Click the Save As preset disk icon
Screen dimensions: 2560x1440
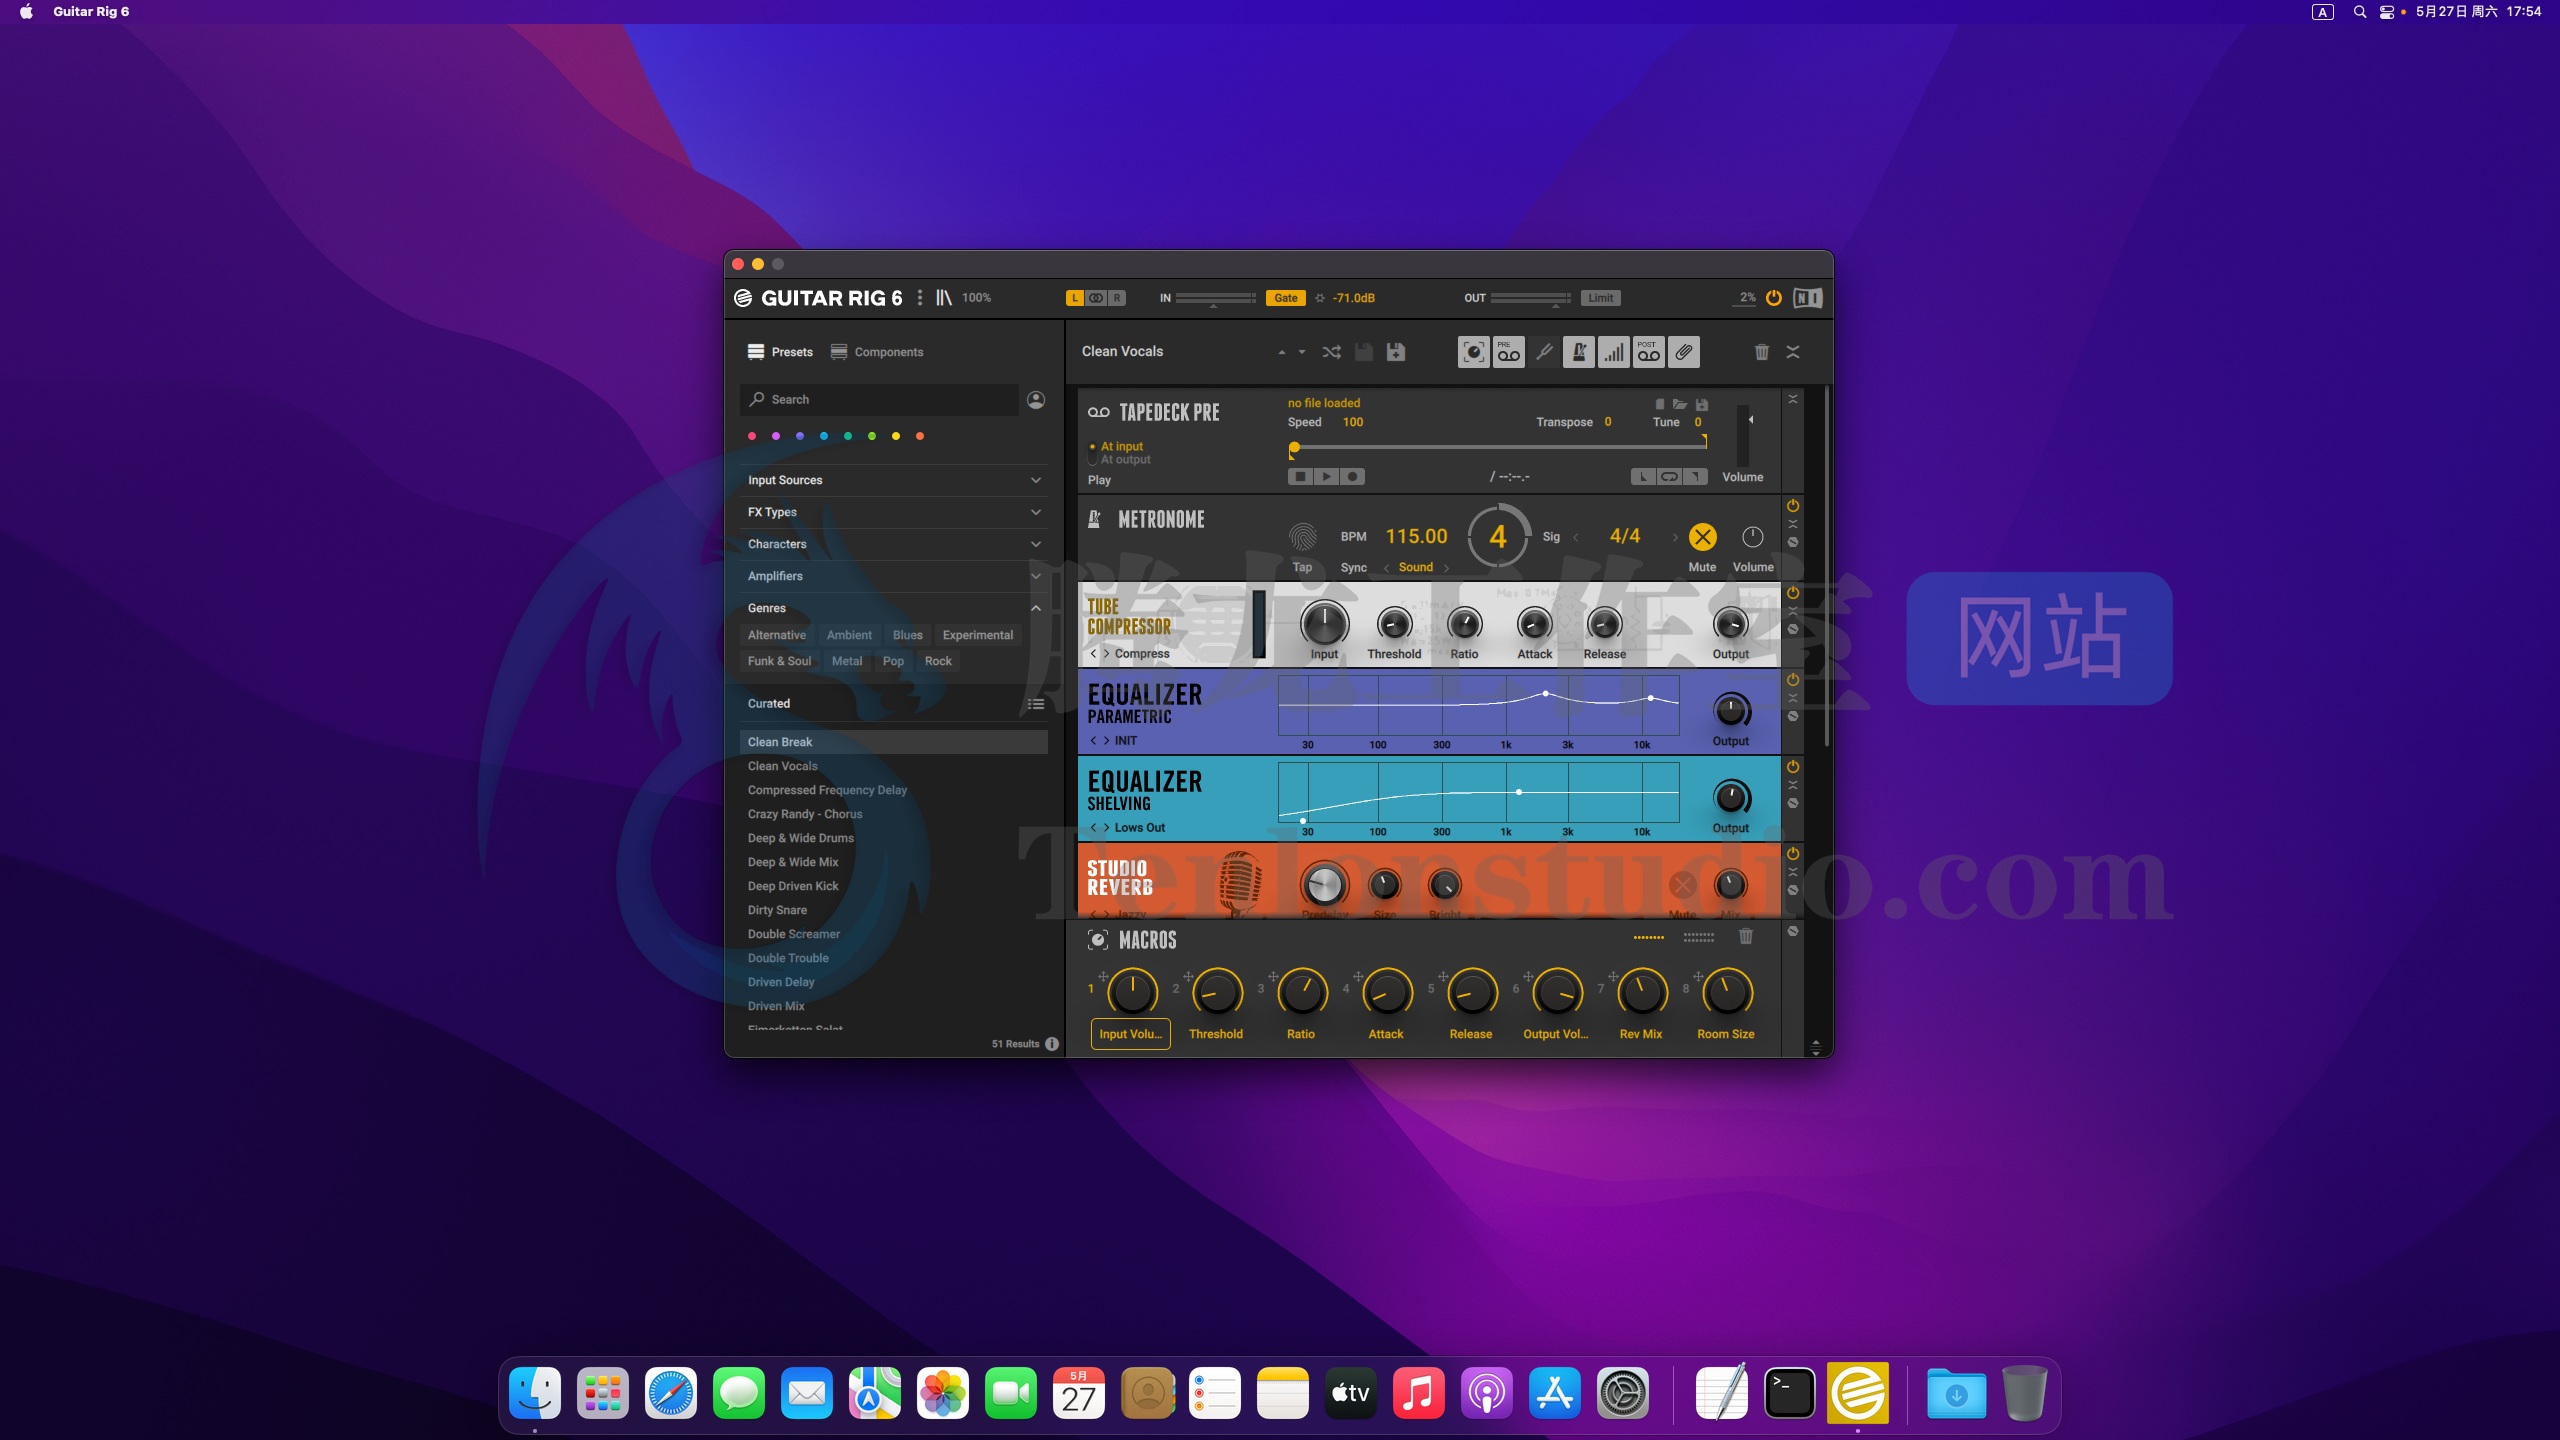pyautogui.click(x=1396, y=352)
